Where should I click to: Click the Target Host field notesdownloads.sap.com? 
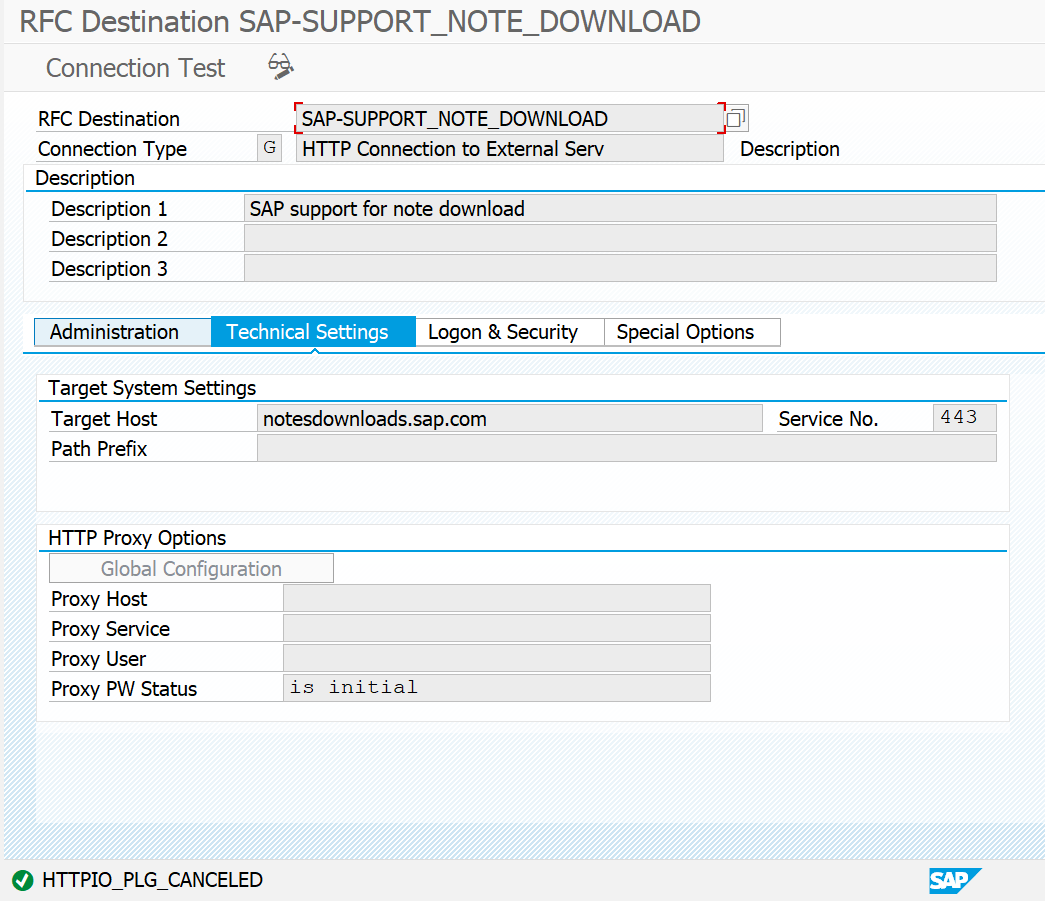click(x=510, y=419)
